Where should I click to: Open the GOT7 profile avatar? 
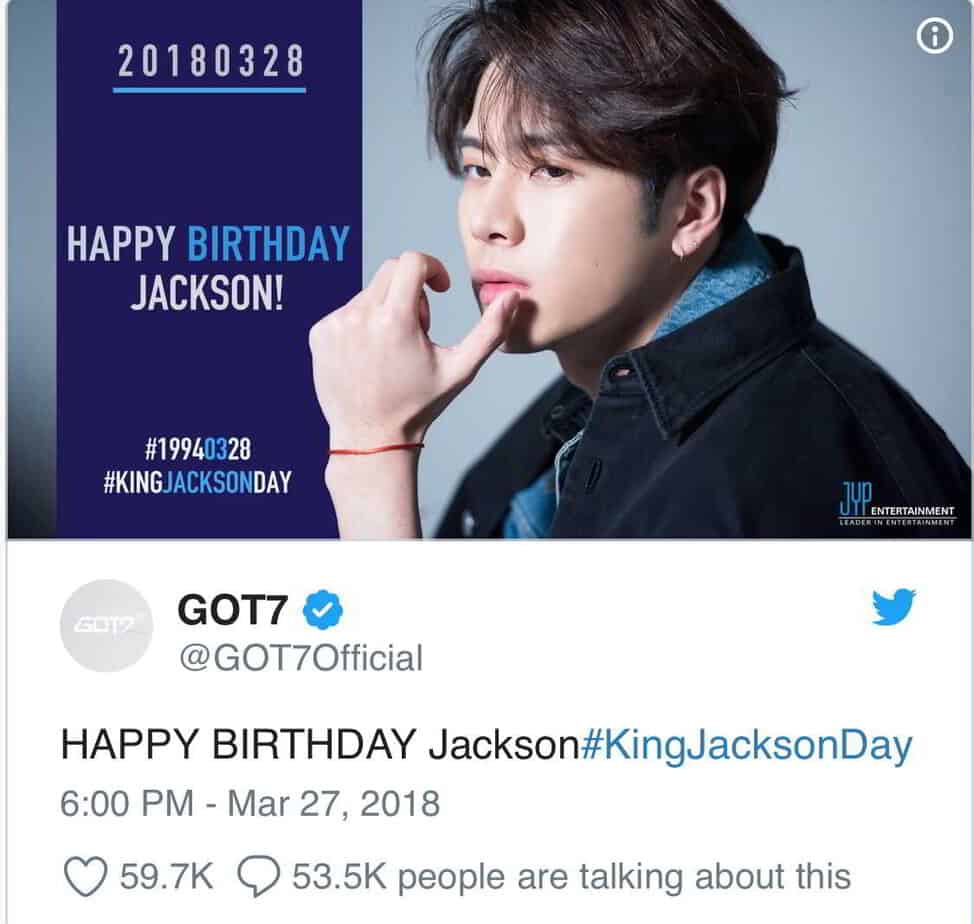pos(107,625)
